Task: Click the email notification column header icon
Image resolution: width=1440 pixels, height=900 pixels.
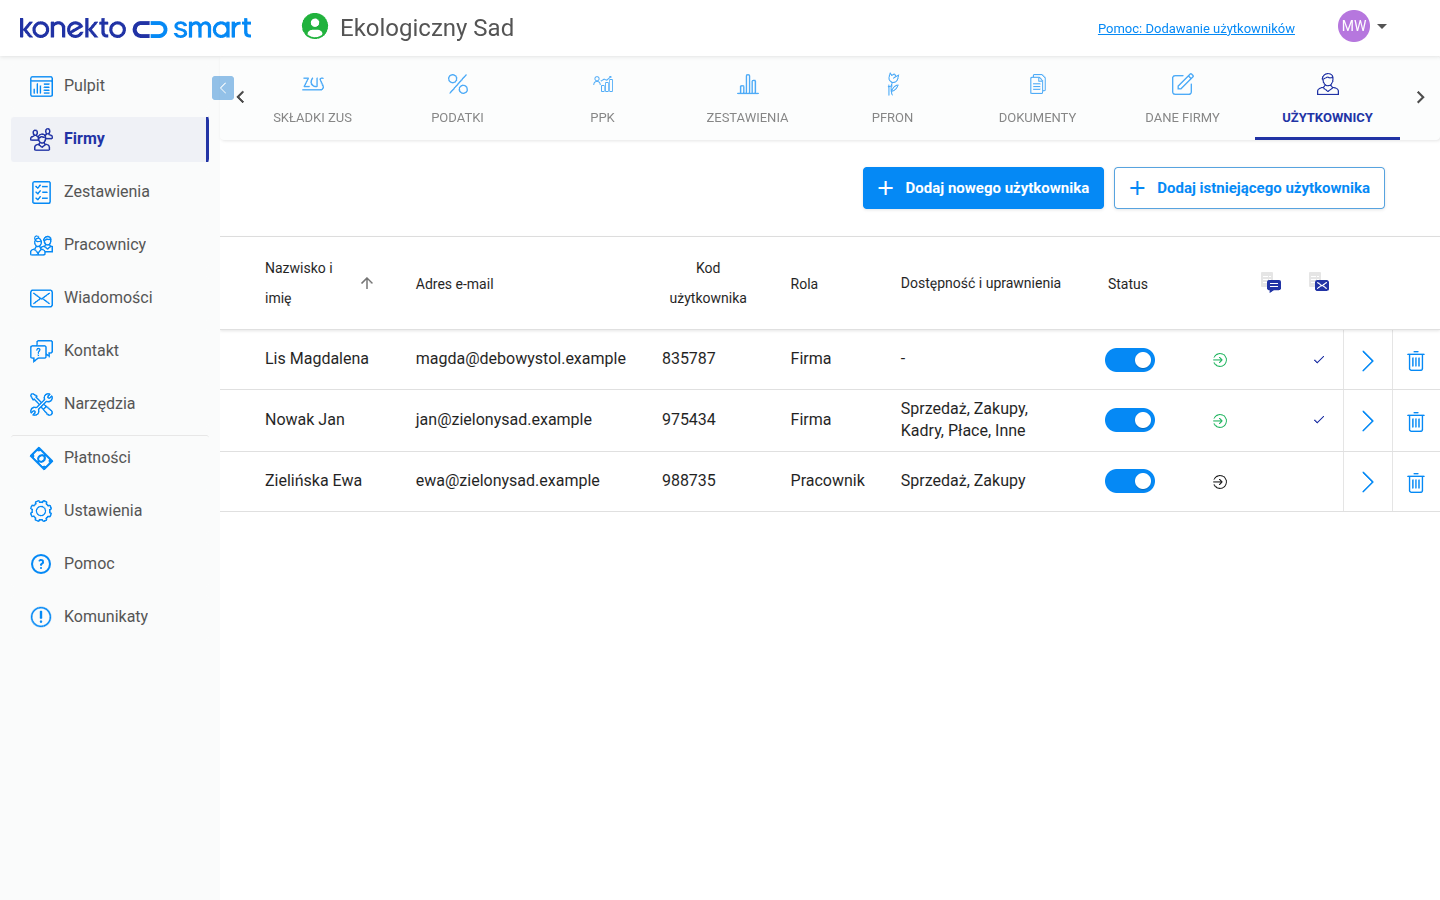Action: [1319, 283]
